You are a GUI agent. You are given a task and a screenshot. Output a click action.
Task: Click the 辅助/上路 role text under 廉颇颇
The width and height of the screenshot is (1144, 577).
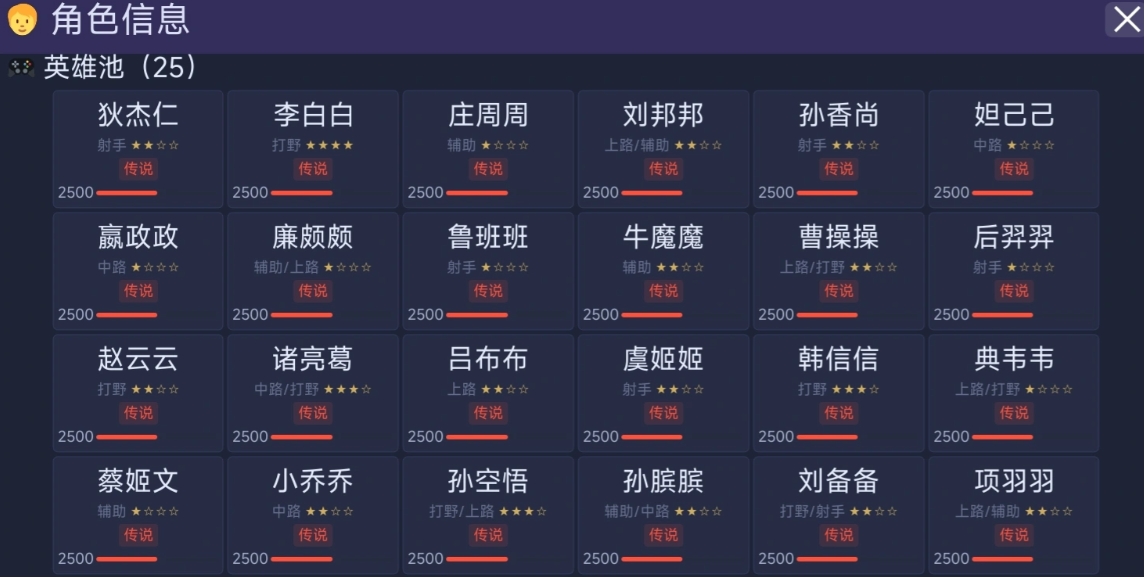(286, 267)
